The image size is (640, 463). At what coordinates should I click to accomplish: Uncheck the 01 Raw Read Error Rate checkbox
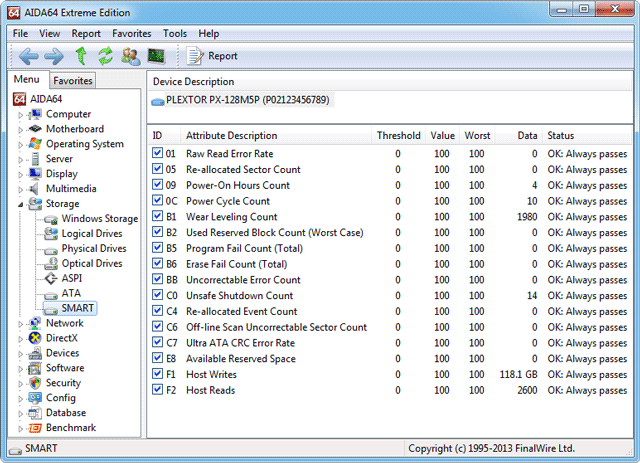[157, 153]
